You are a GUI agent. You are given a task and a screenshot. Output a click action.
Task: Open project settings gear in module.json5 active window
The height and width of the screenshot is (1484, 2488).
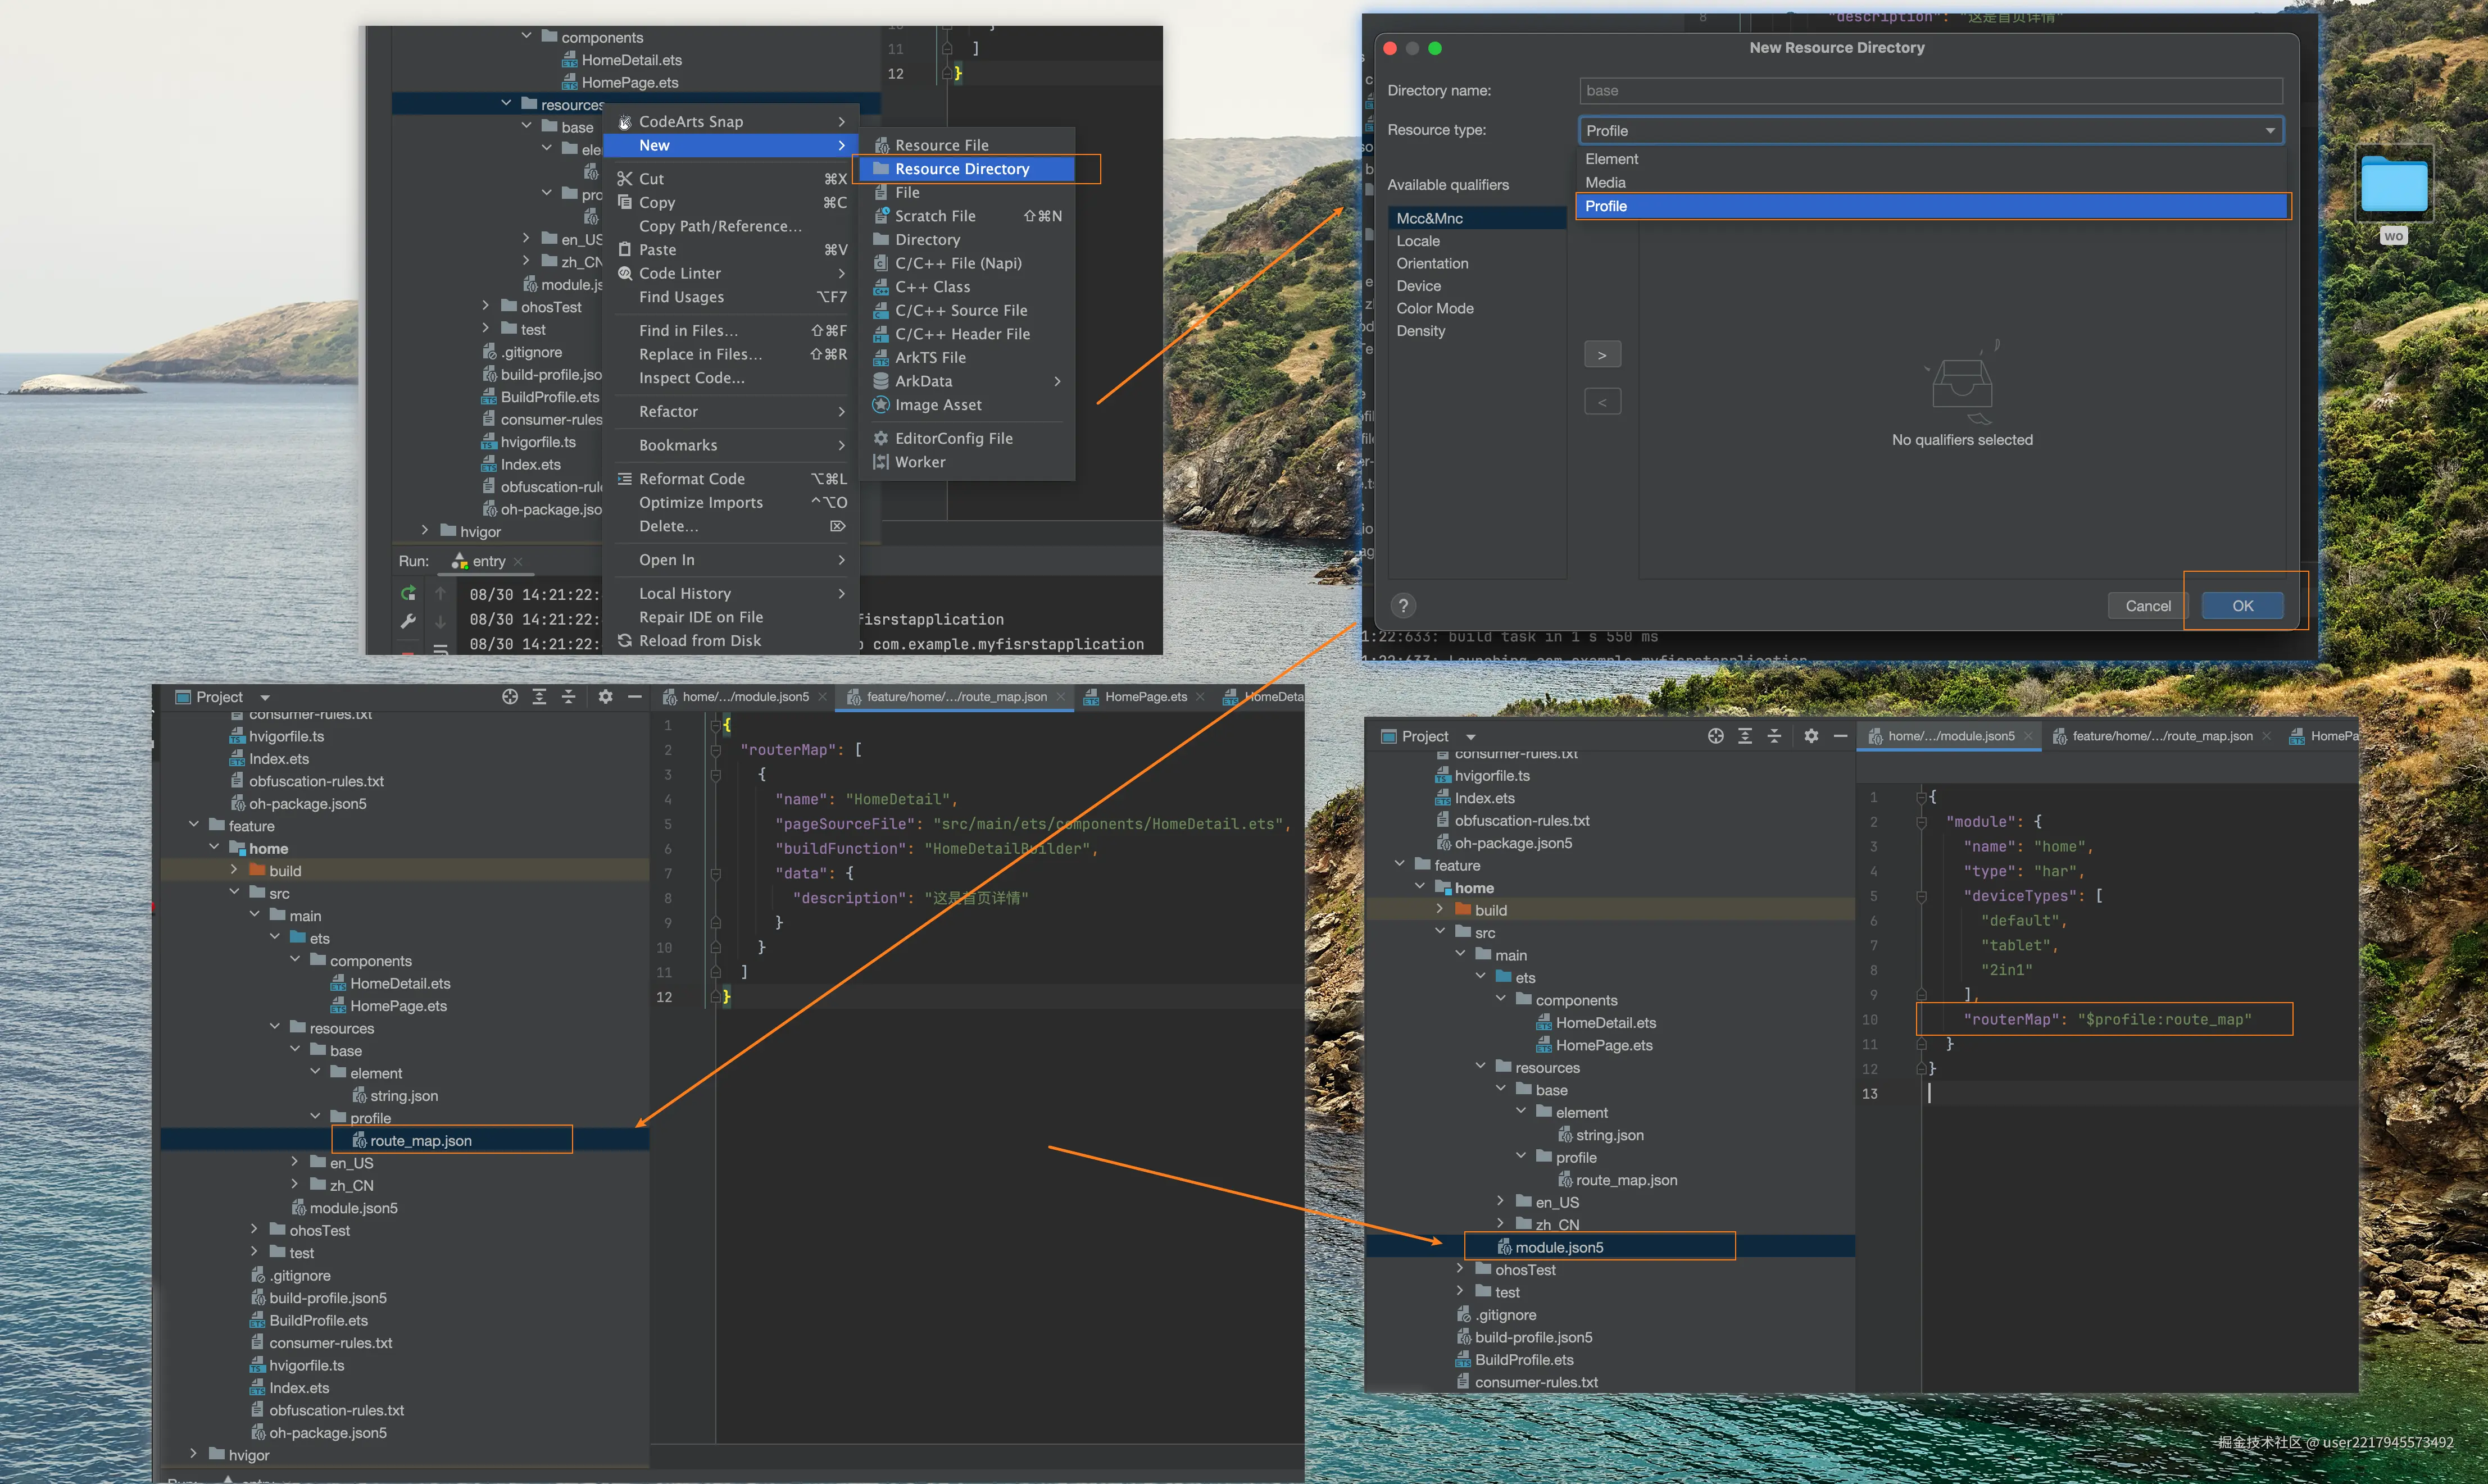[1811, 736]
